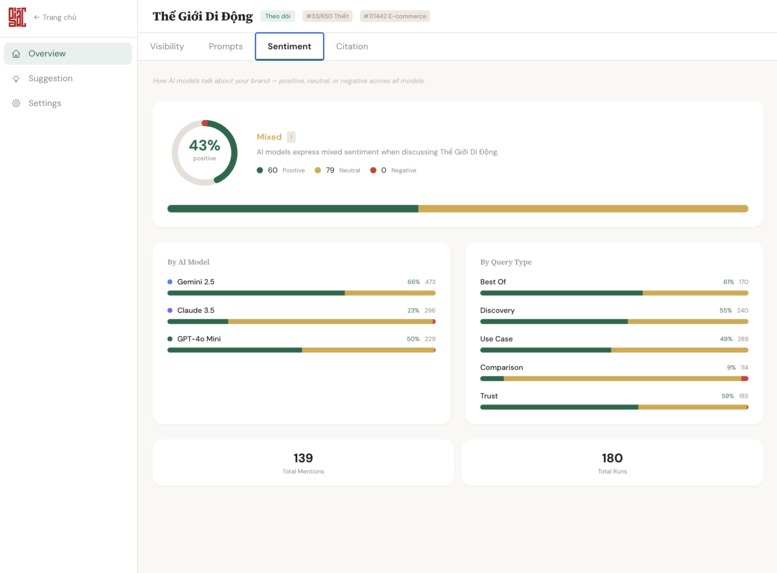The height and width of the screenshot is (573, 777).
Task: Click the red Negative legend dot
Action: [373, 170]
